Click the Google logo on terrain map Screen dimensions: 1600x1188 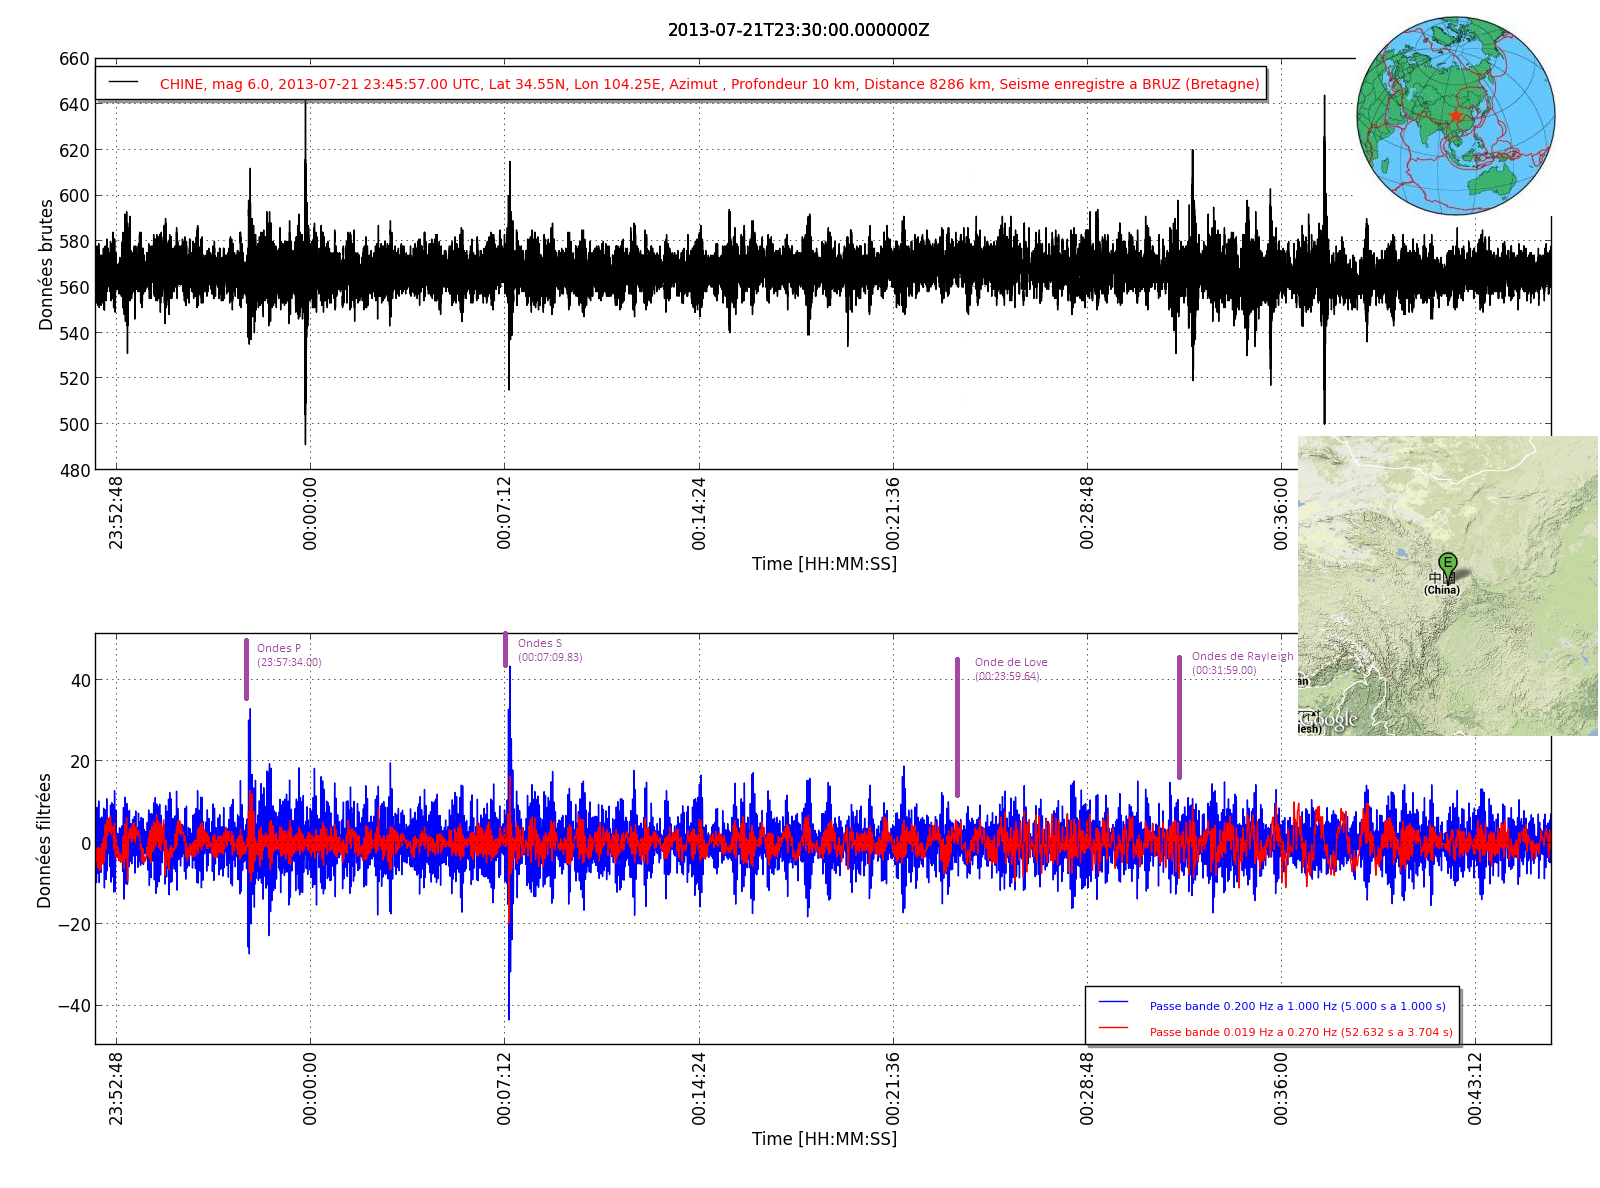[1328, 719]
